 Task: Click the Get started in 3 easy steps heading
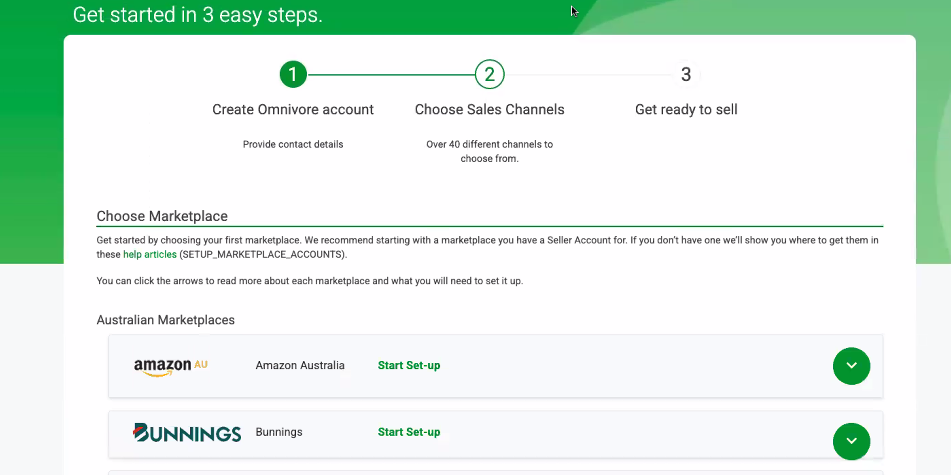[198, 15]
